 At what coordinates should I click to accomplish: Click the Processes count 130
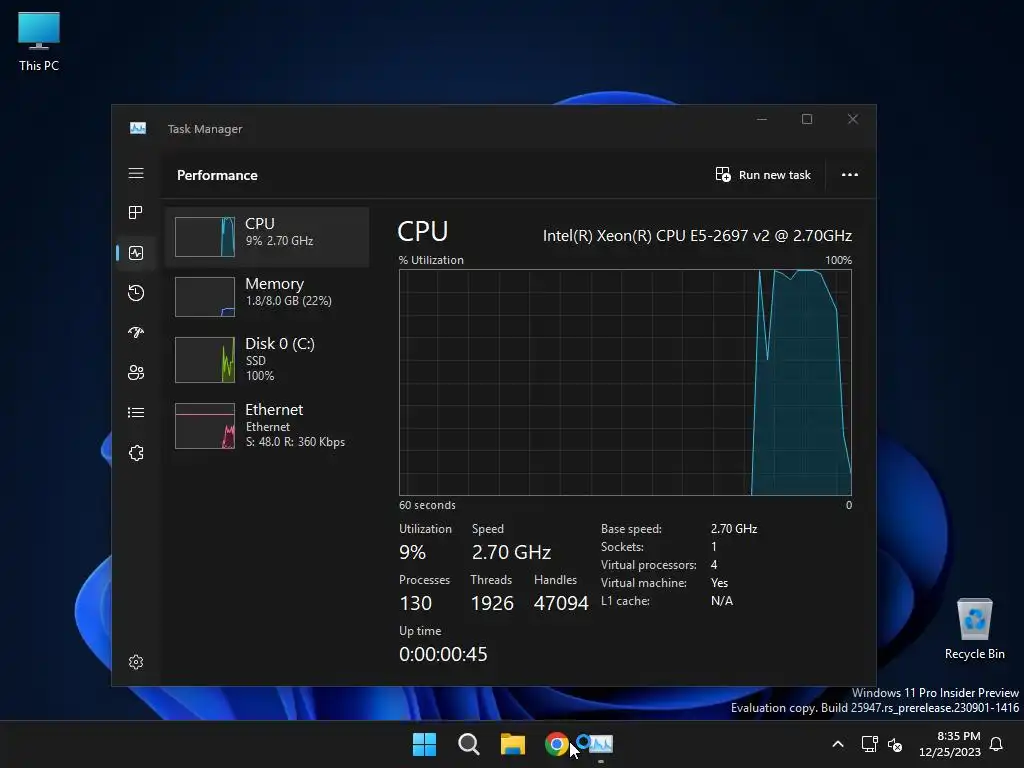[x=415, y=603]
